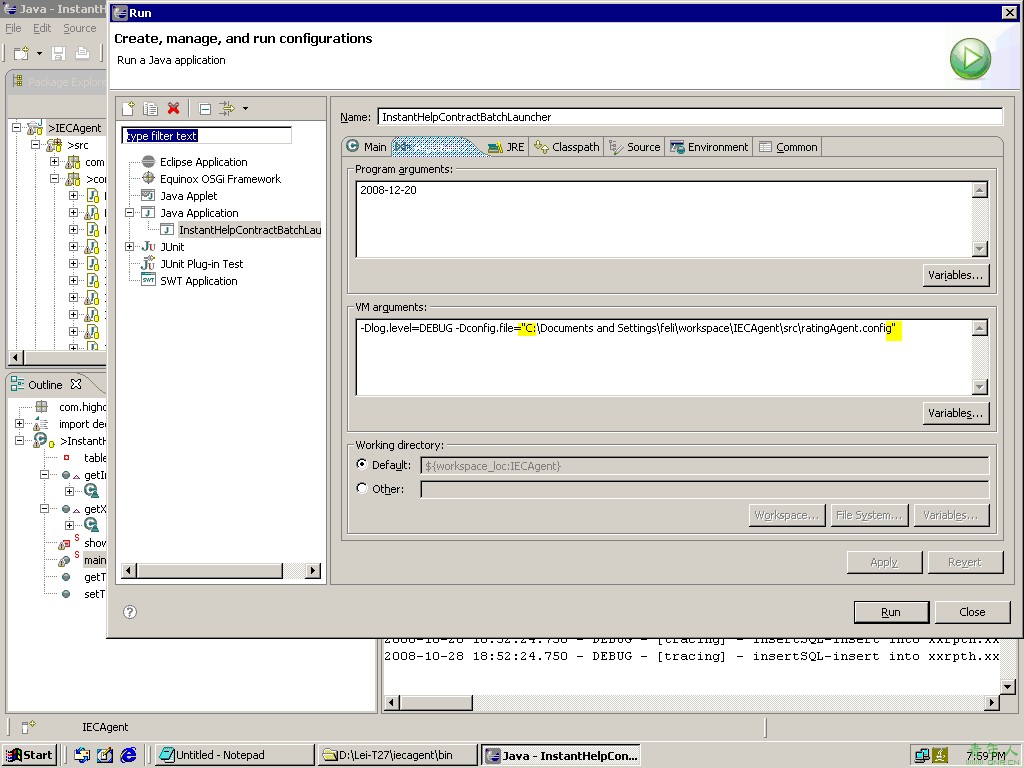Close the Outline view tab

[x=76, y=384]
